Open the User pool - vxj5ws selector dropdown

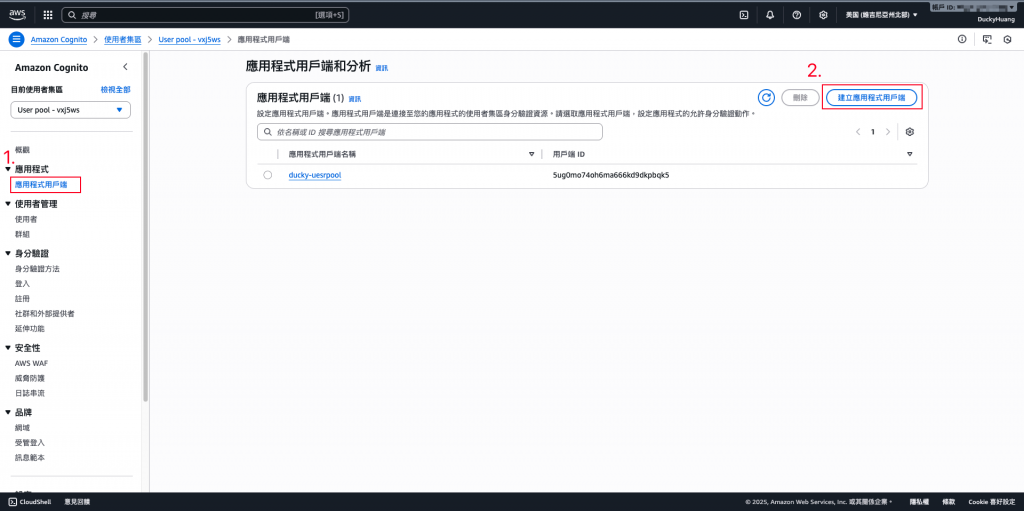tap(71, 110)
